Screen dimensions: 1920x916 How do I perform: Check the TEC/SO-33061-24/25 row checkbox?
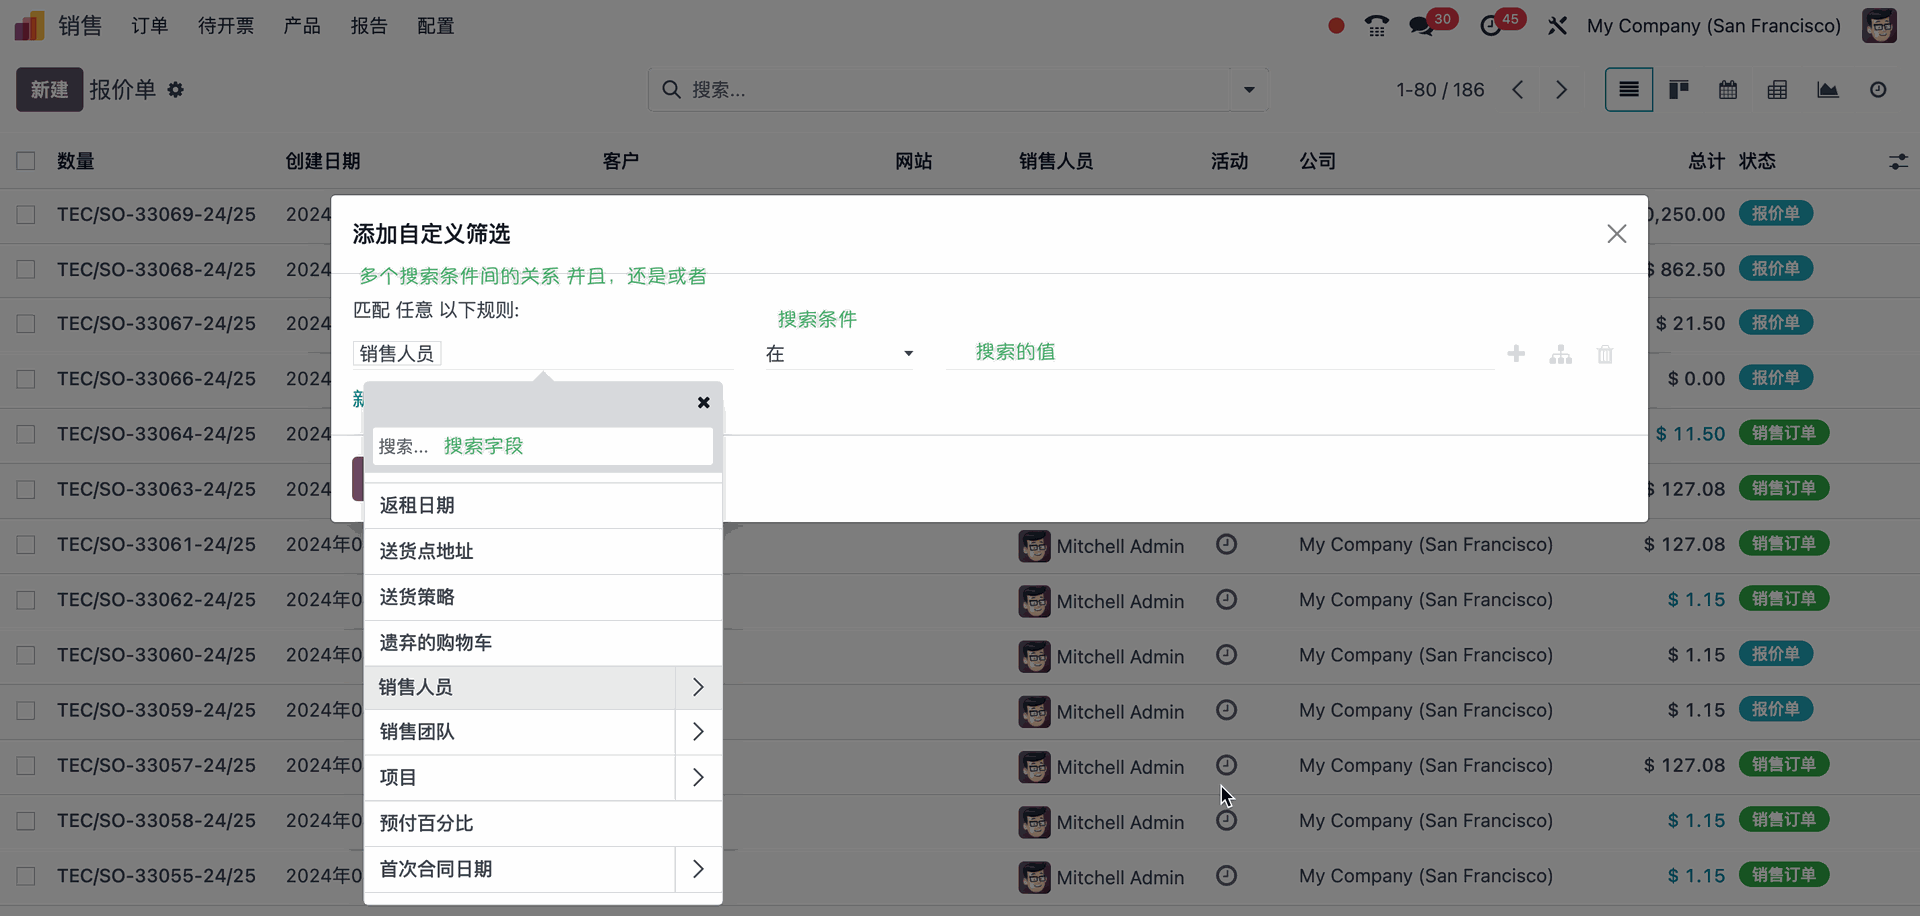pyautogui.click(x=26, y=545)
